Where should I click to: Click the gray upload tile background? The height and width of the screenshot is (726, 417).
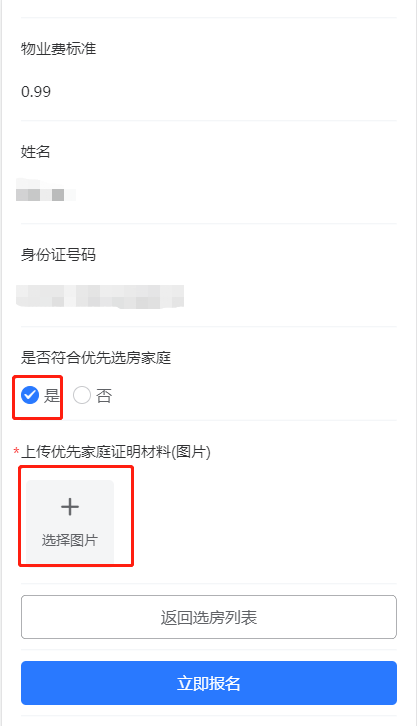70,522
